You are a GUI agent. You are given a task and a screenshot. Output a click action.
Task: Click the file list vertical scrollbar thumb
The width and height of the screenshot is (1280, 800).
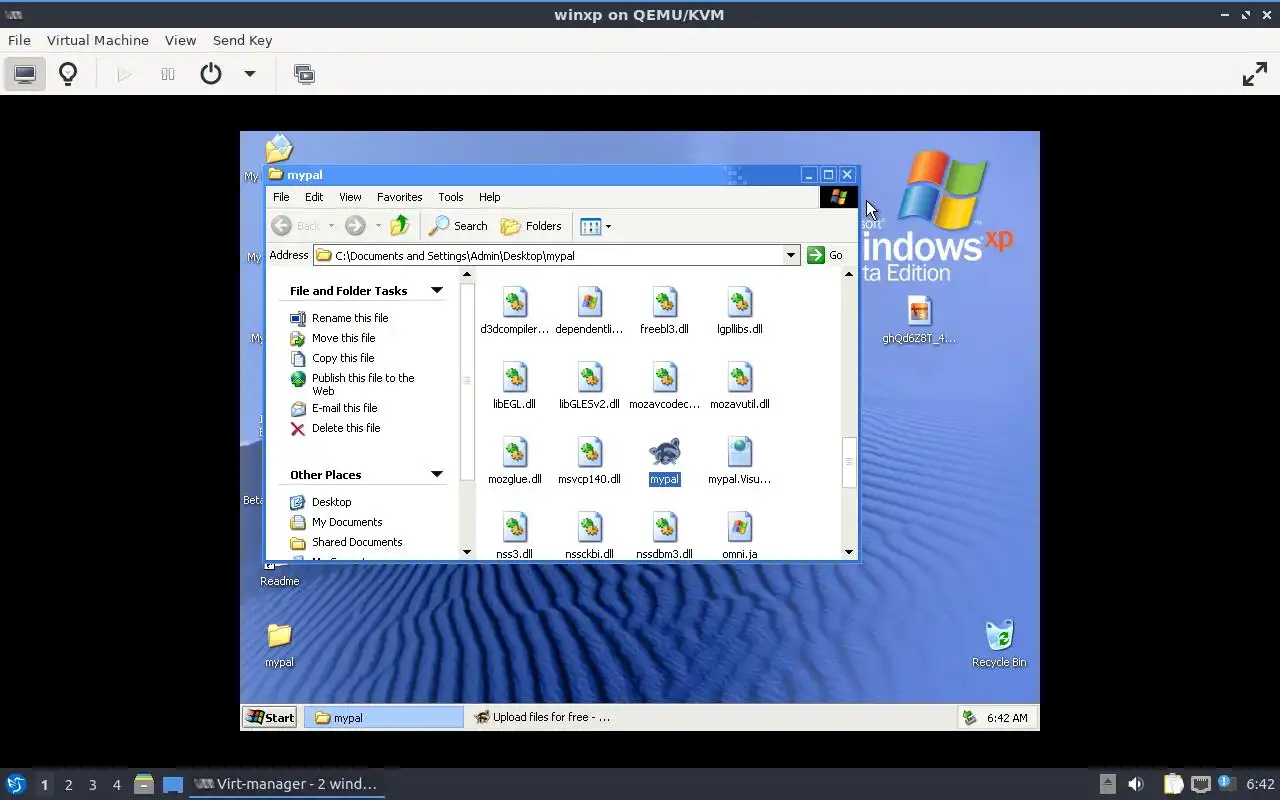(849, 462)
